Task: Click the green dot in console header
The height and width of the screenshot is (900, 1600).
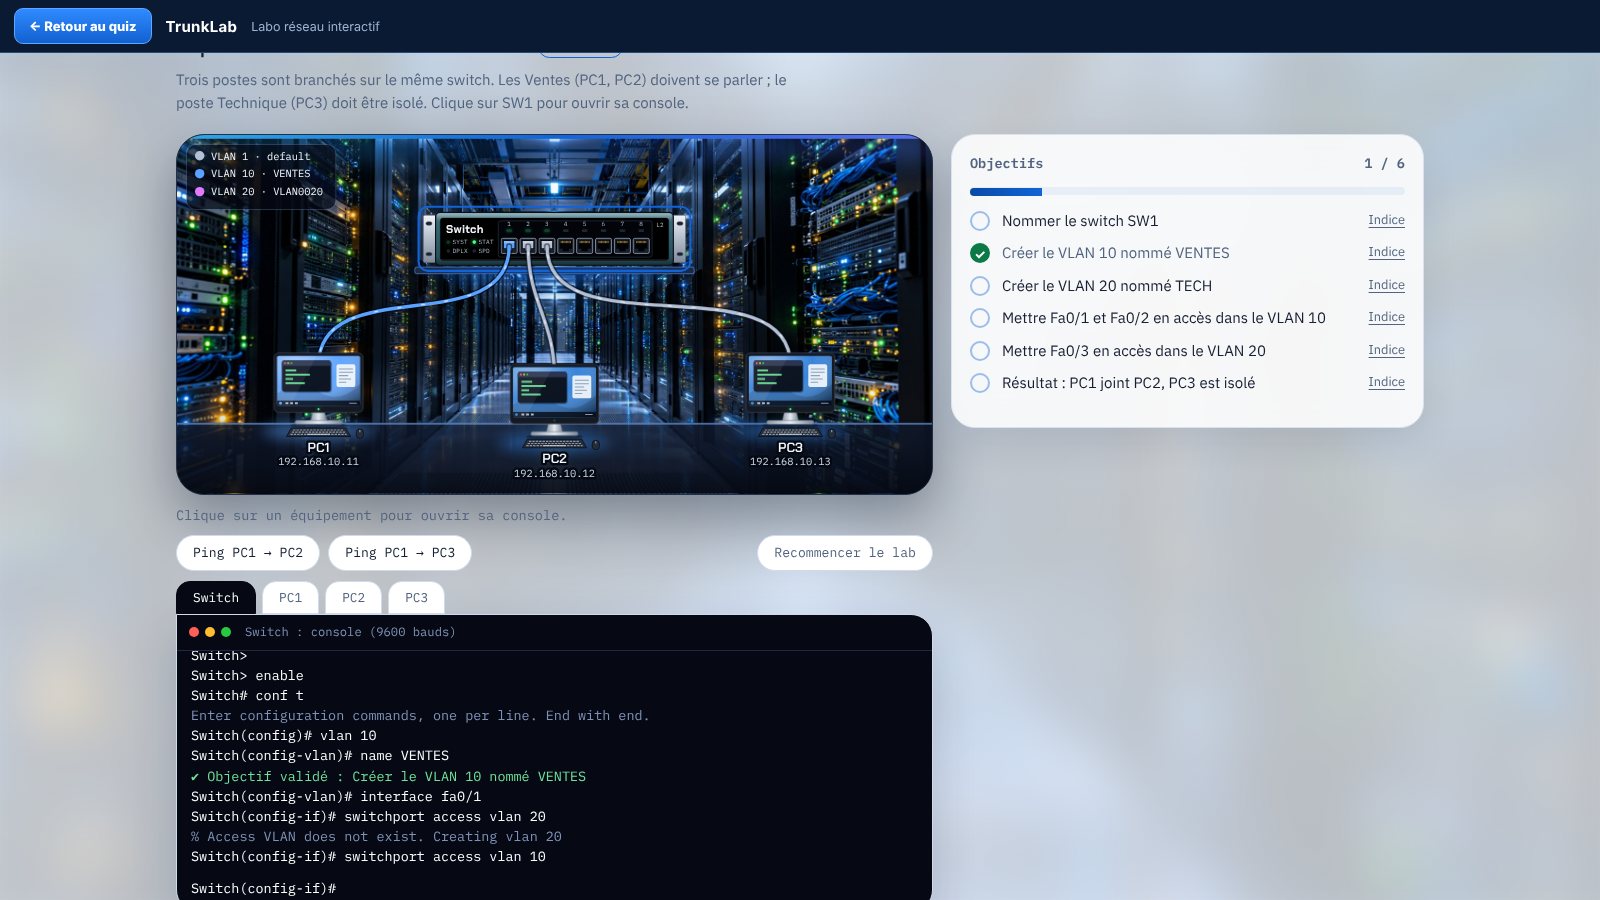Action: (226, 632)
